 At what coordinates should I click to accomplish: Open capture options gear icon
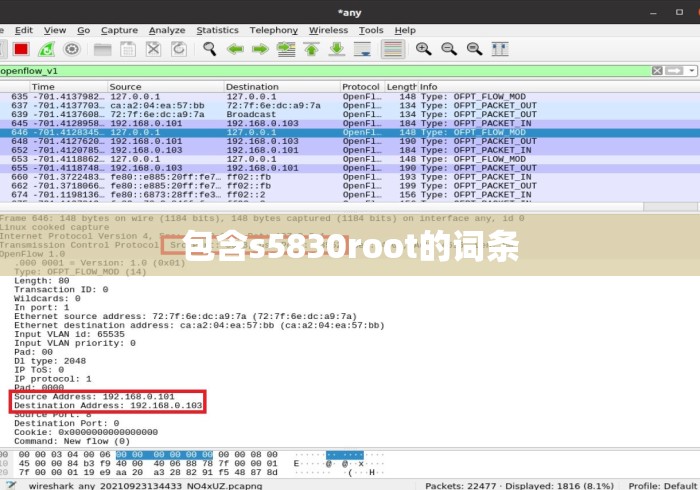pyautogui.click(x=72, y=49)
